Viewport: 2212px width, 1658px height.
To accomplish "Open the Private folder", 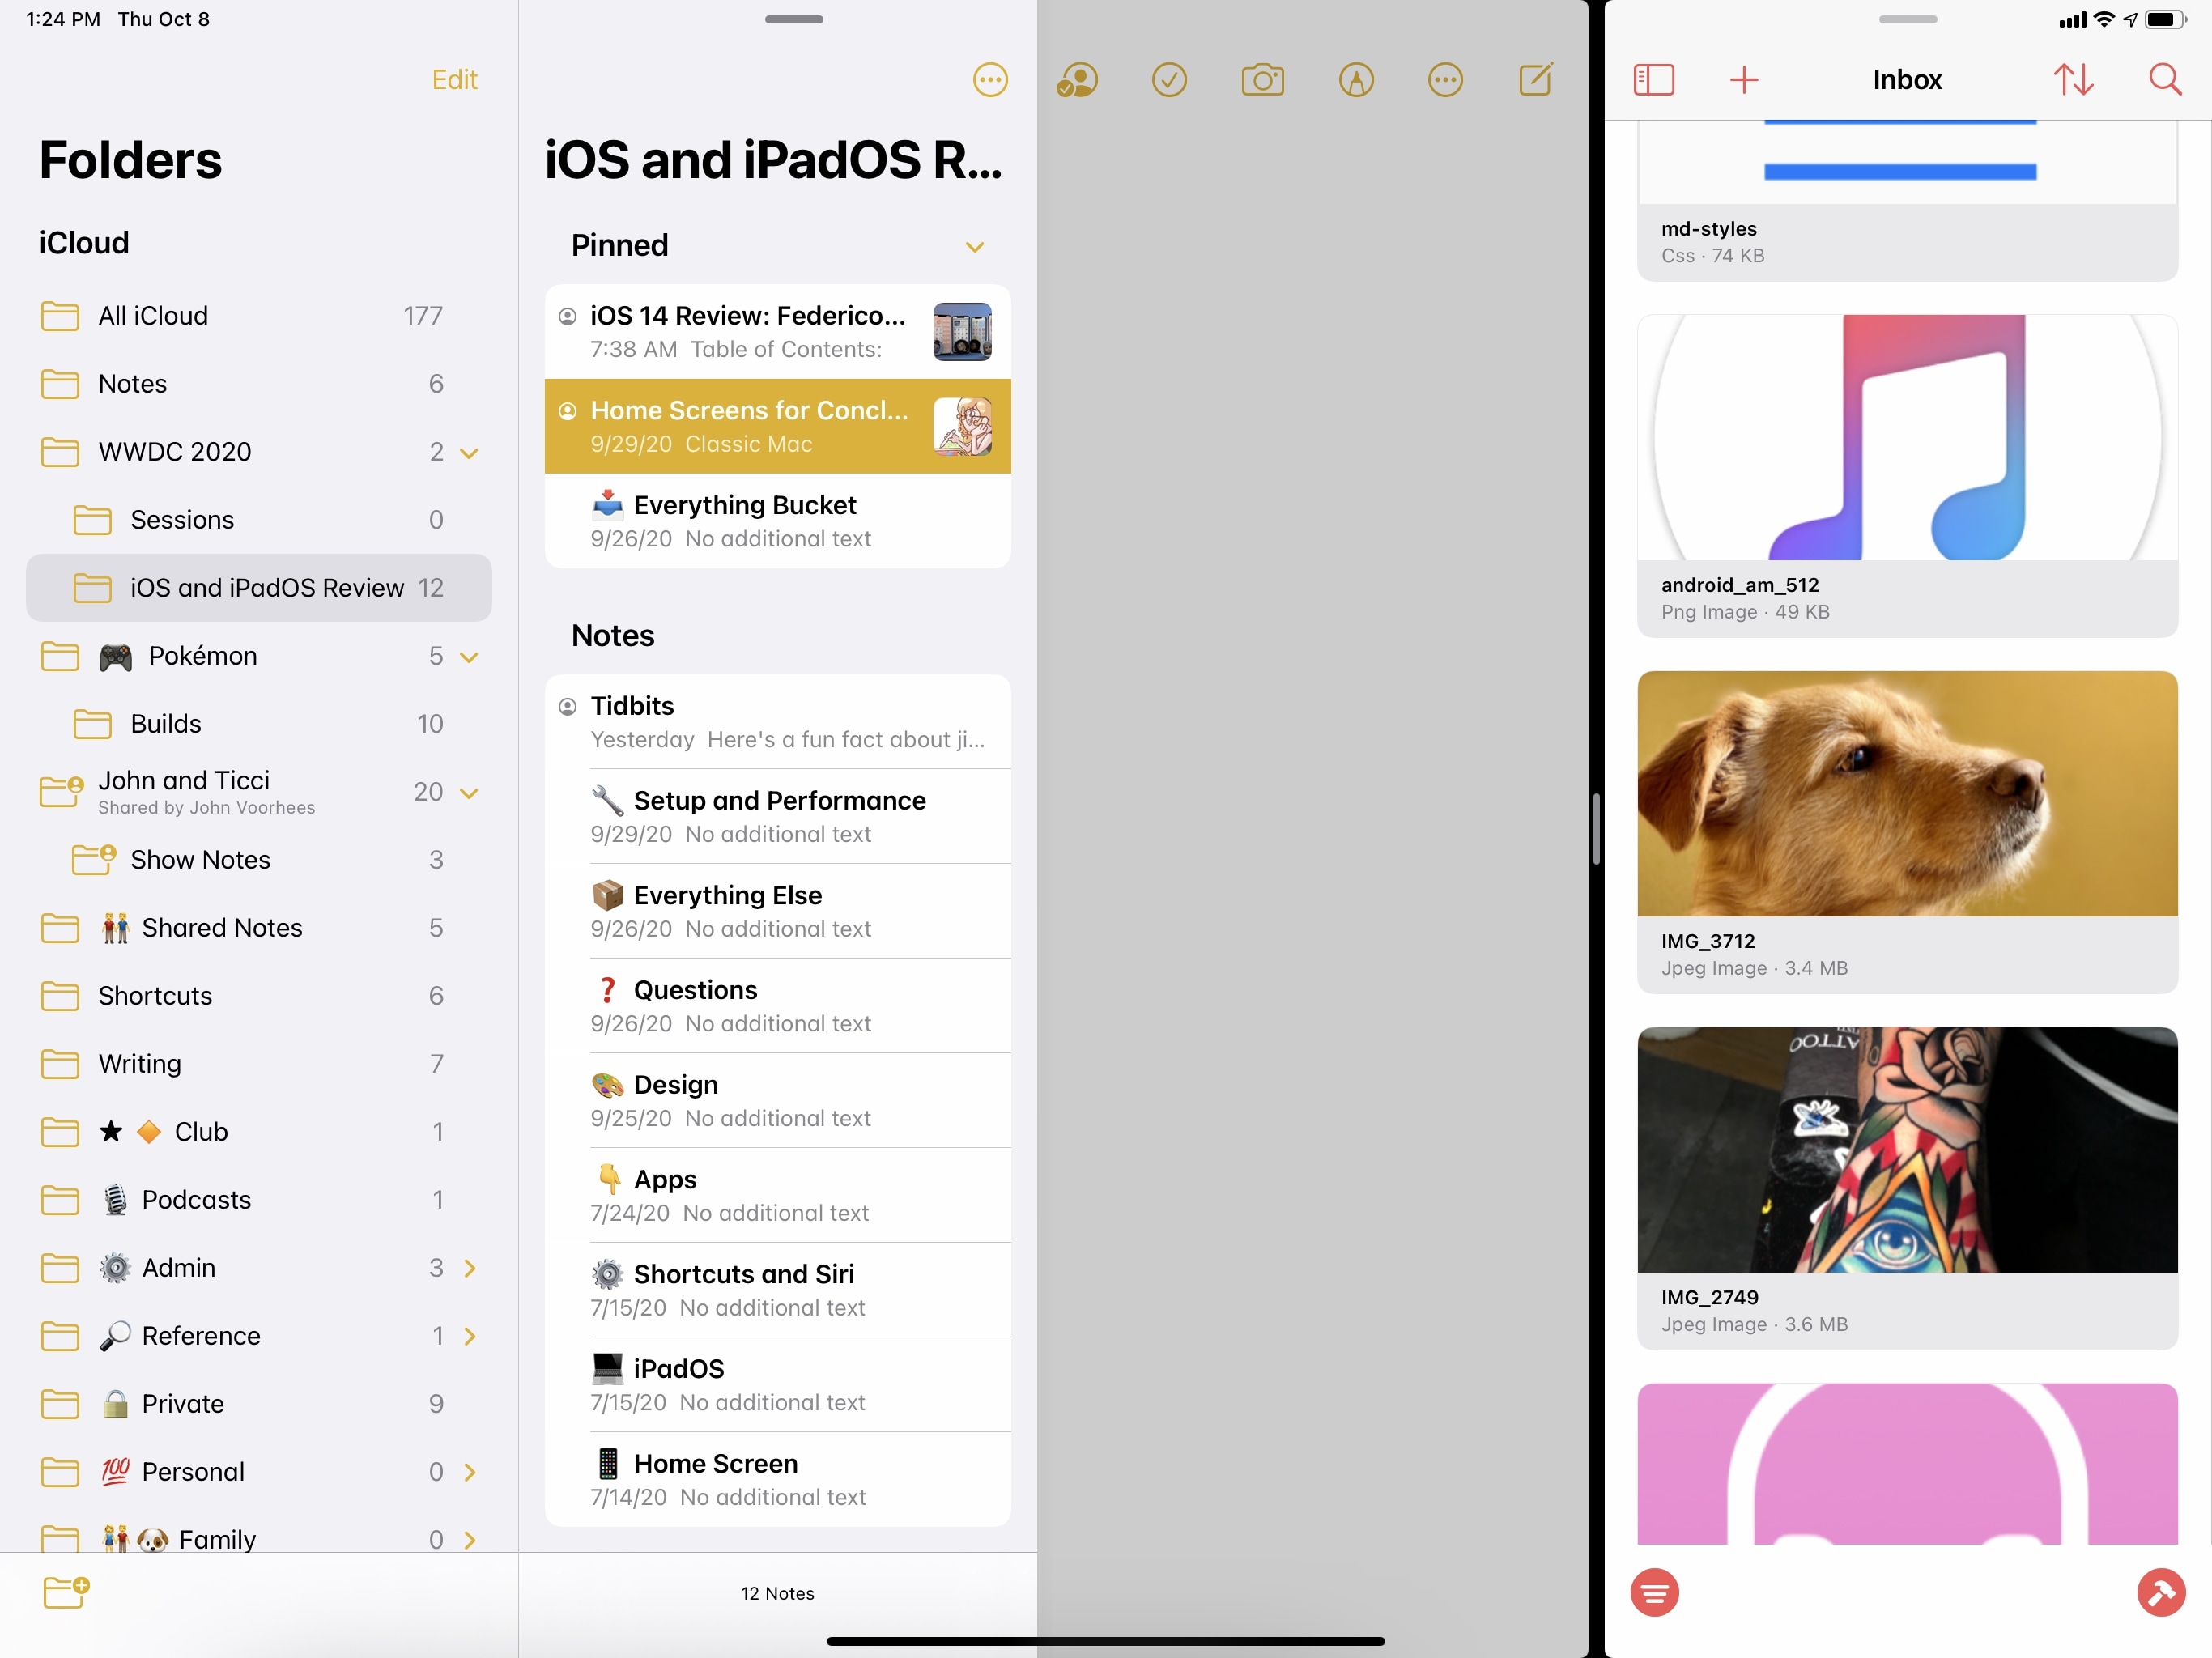I will [259, 1404].
